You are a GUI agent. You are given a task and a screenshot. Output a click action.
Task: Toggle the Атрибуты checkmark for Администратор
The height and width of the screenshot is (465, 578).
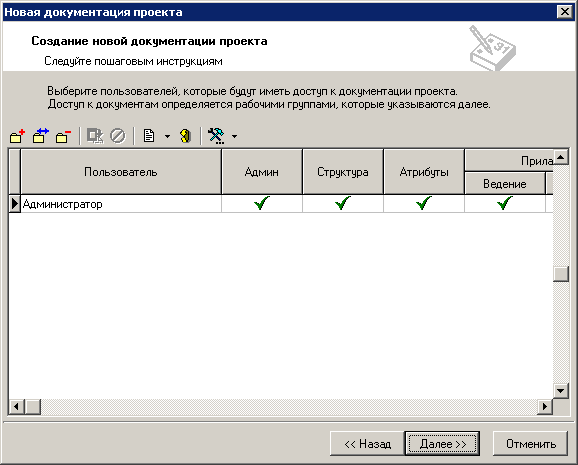pos(424,203)
